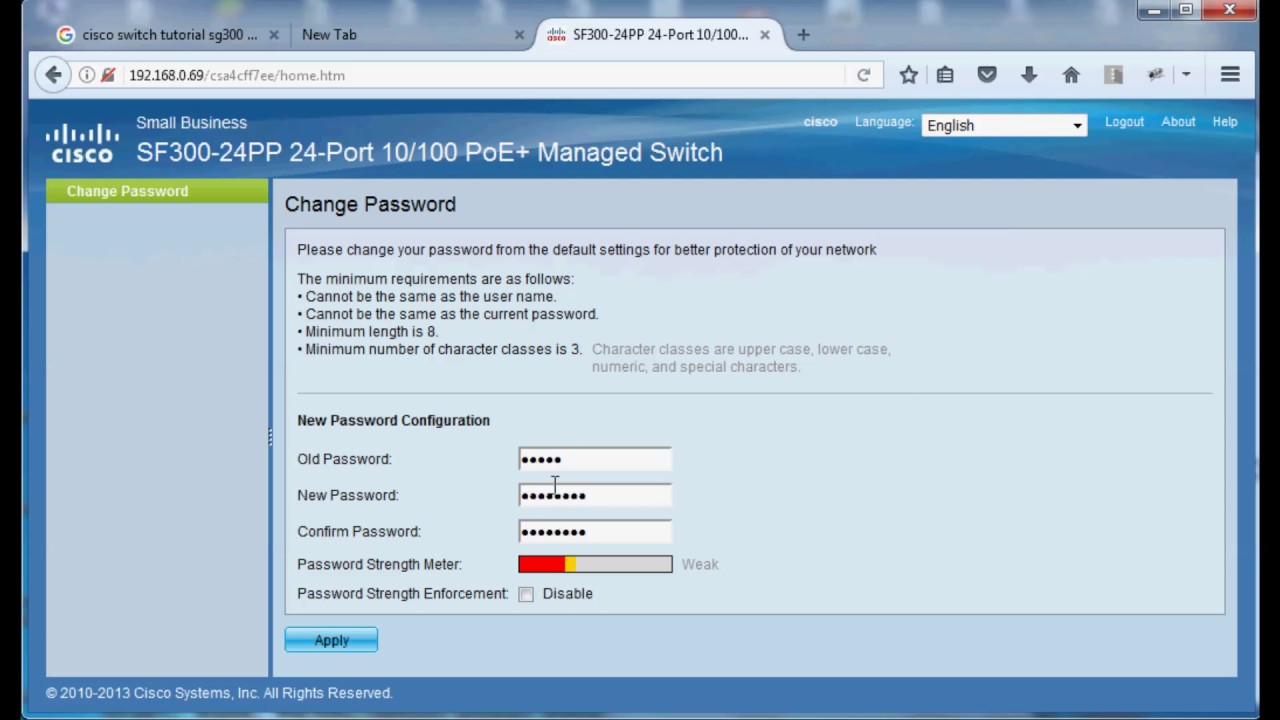Open the About link
Viewport: 1280px width, 720px height.
point(1178,121)
